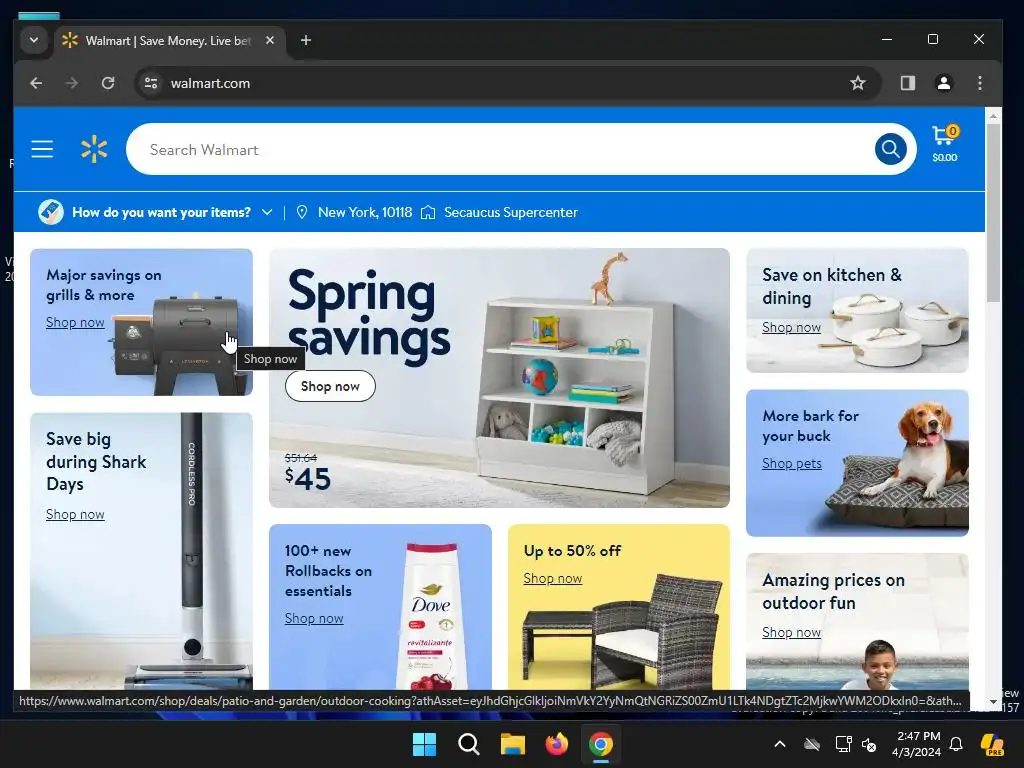This screenshot has width=1024, height=768.
Task: Click the Shark cordless vacuum image
Action: tap(190, 552)
